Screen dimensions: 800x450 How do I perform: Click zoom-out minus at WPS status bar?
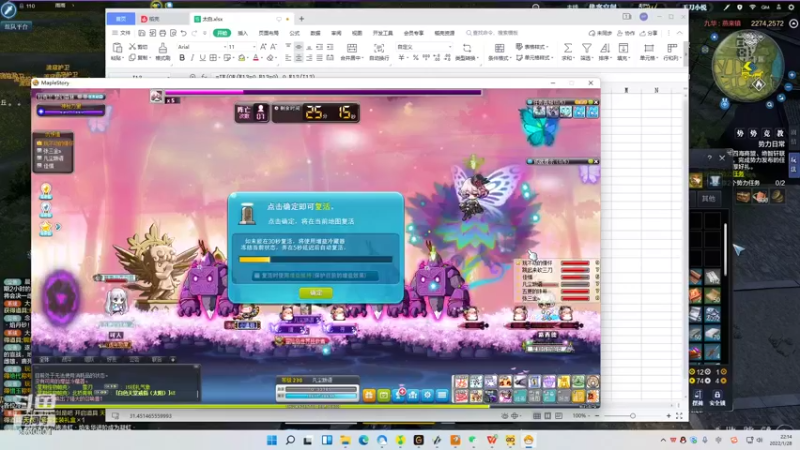tap(596, 416)
